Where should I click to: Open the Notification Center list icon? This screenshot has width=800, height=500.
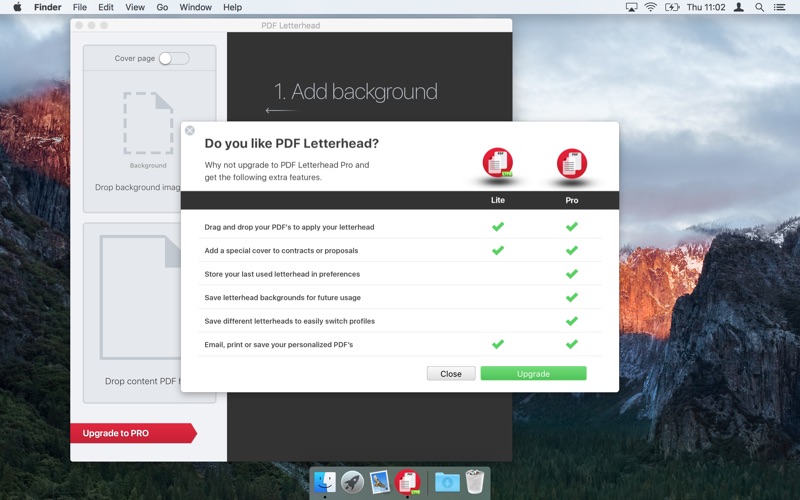pyautogui.click(x=782, y=7)
